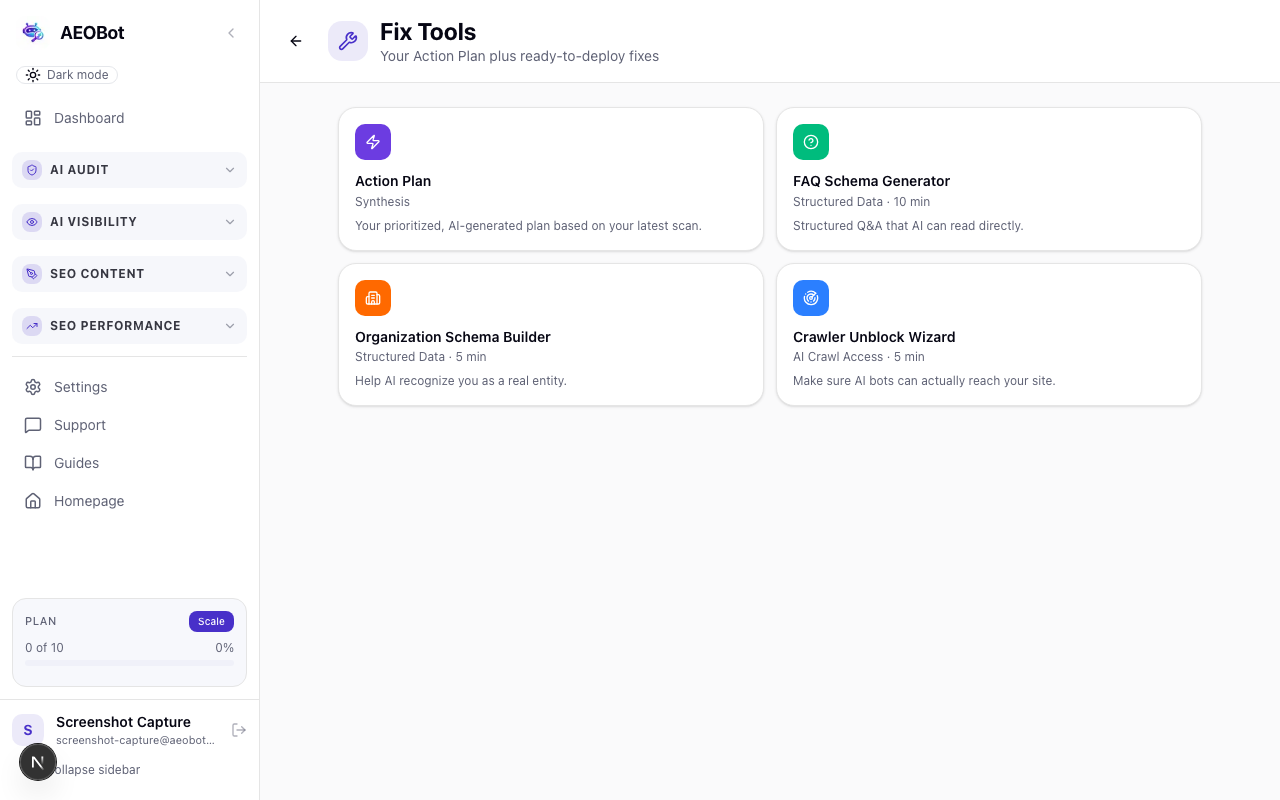Screen dimensions: 1280x800
Task: Expand the AI VISIBILITY section chevron
Action: (x=230, y=222)
